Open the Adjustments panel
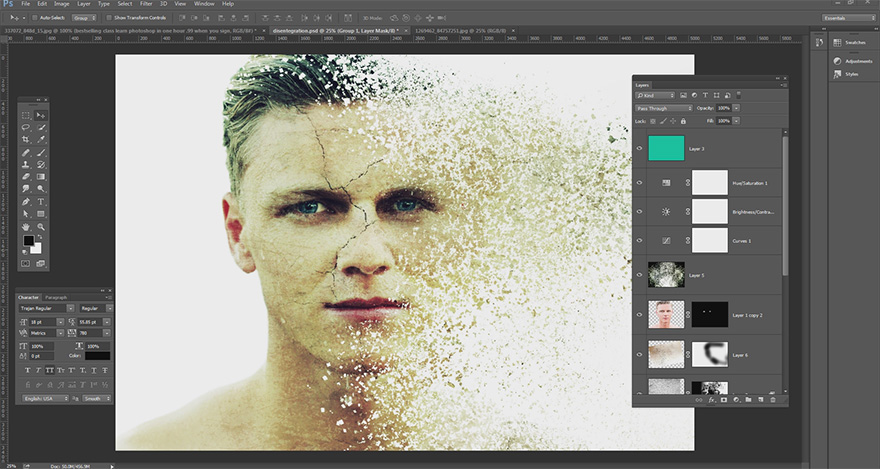The height and width of the screenshot is (469, 880). click(859, 61)
